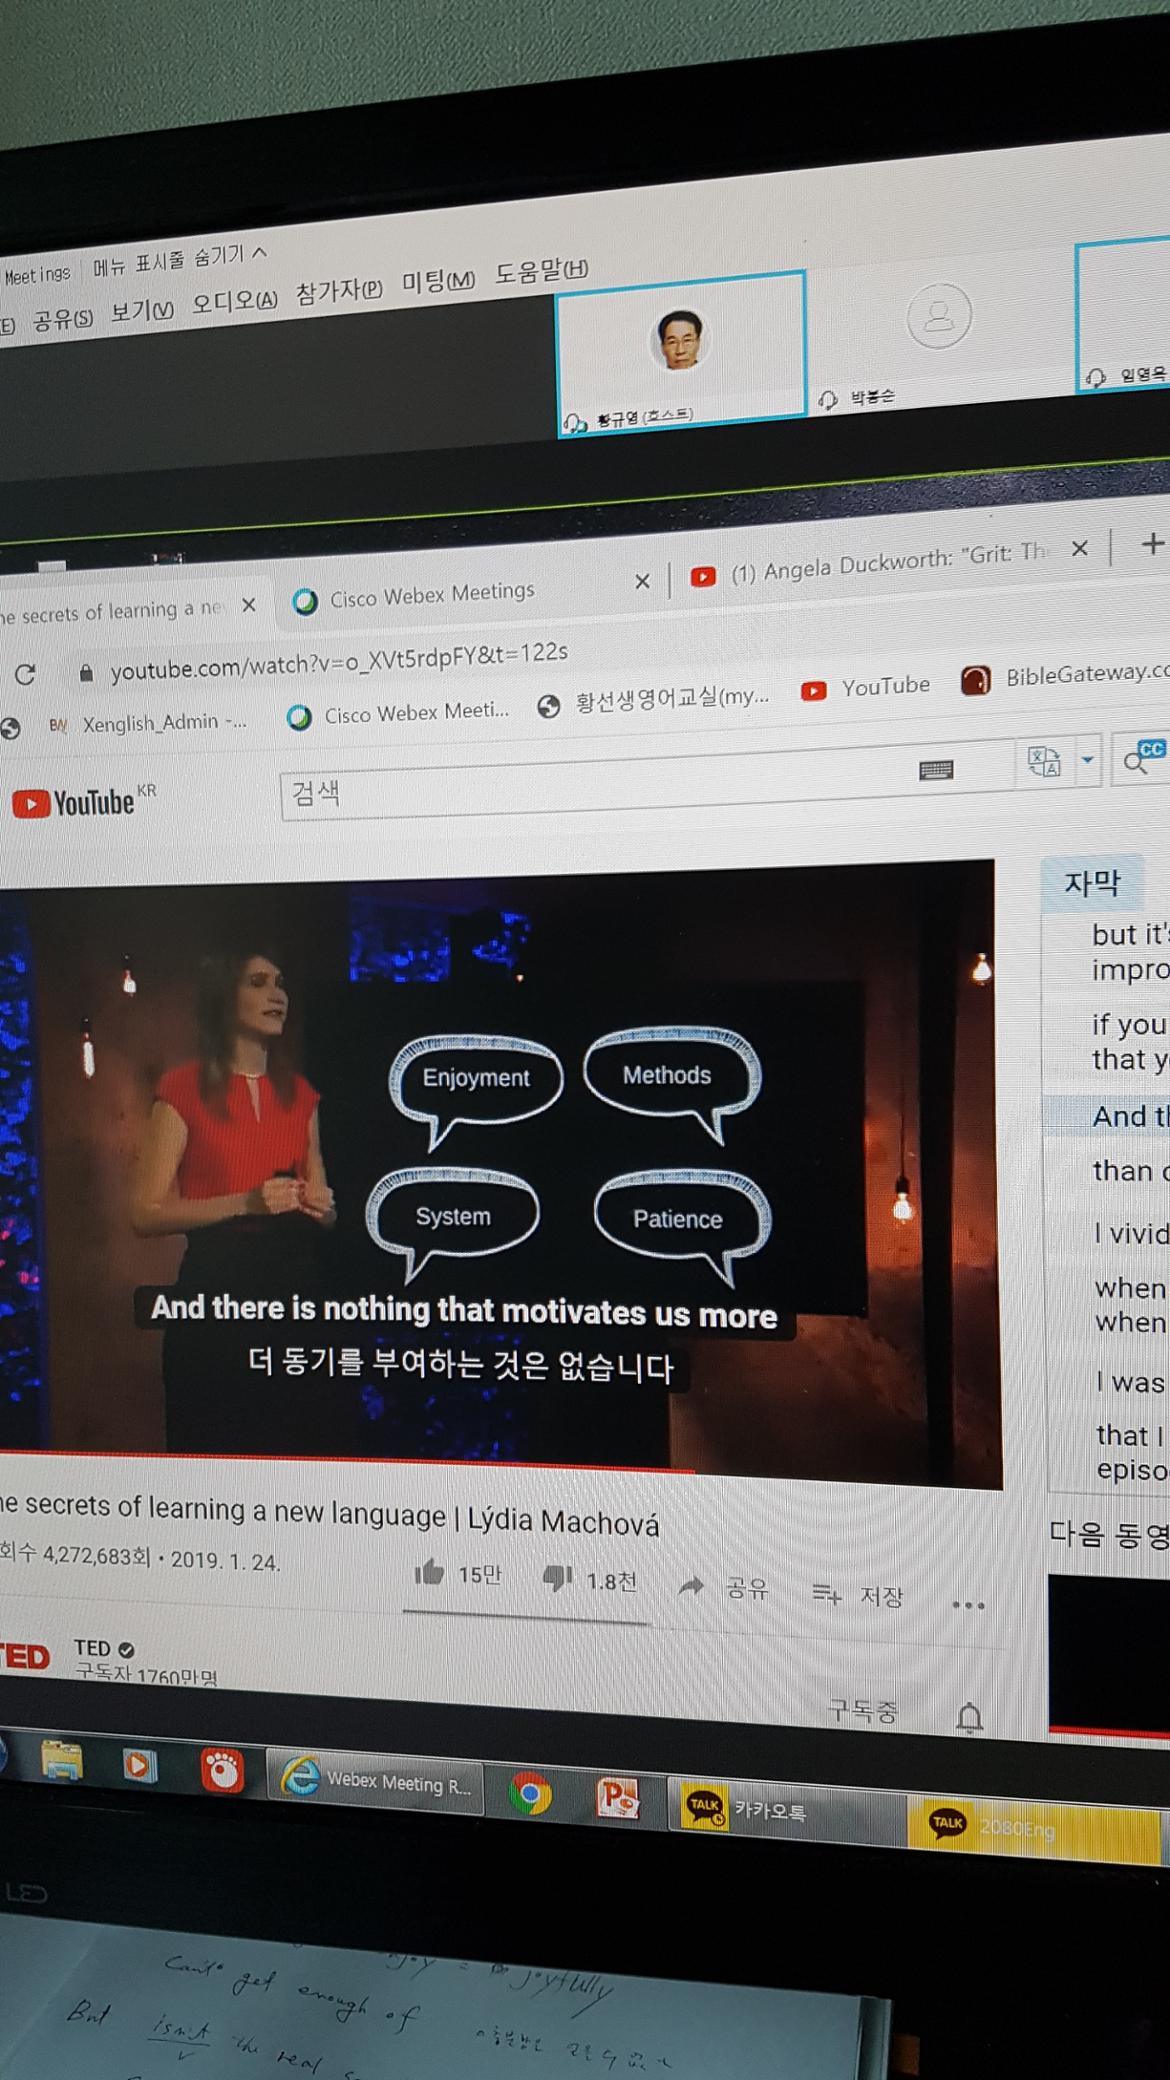Screen dimensions: 1170x2080
Task: Open PowerPoint from the taskbar
Action: [x=617, y=1799]
